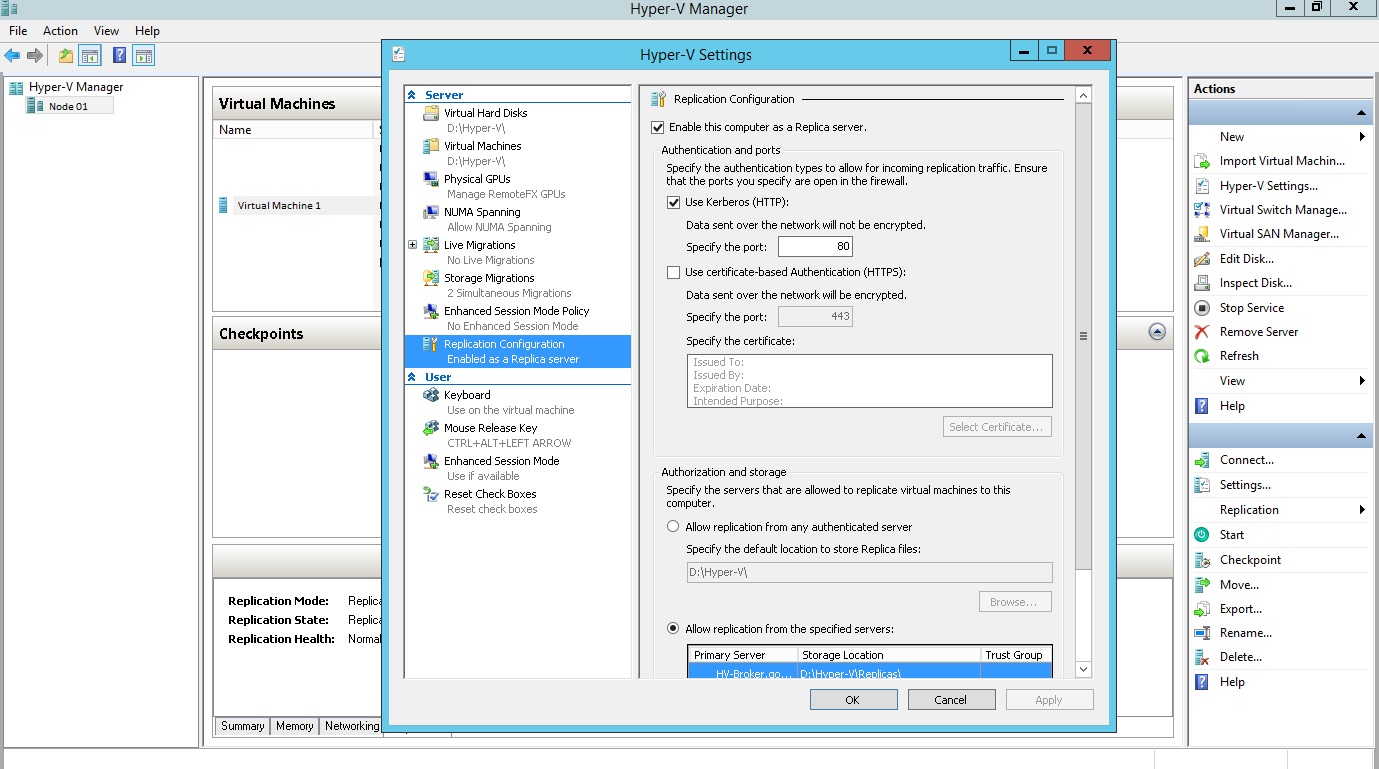
Task: Switch to the Networking tab
Action: click(350, 727)
